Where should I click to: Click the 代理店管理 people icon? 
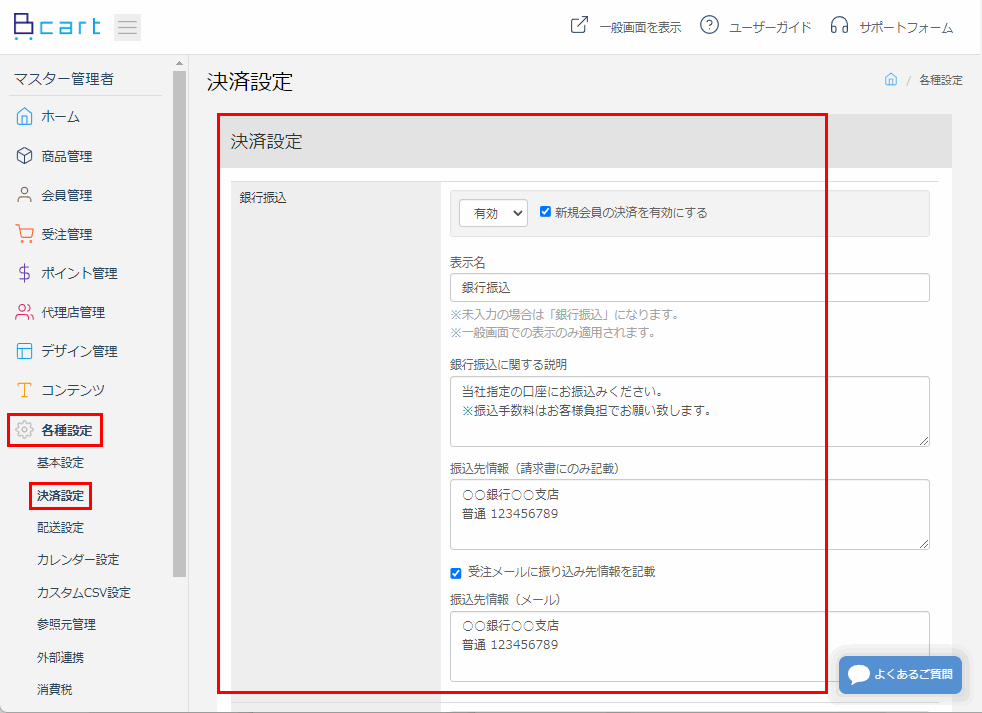click(x=24, y=312)
